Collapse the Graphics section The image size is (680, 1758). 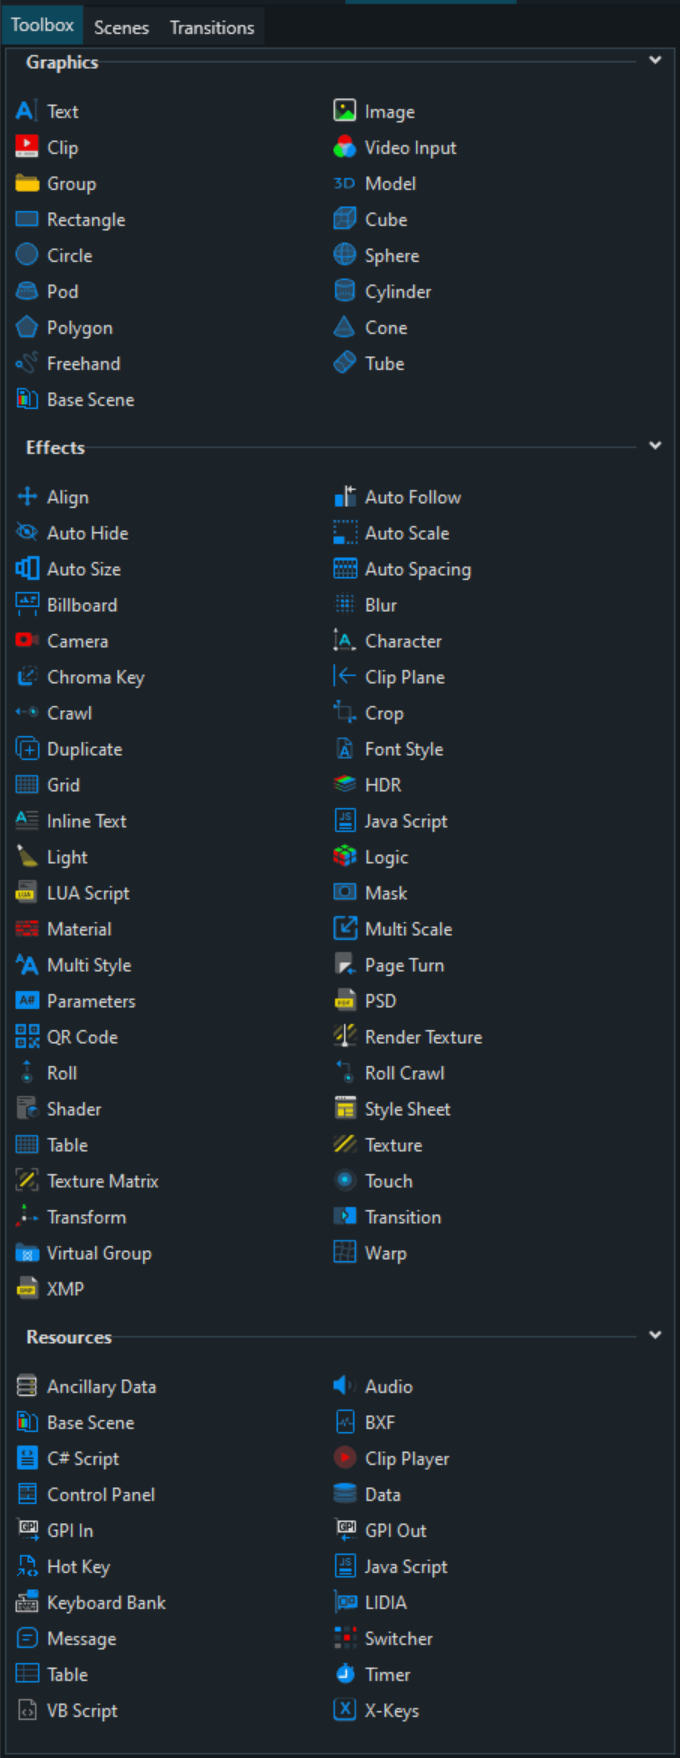click(655, 60)
